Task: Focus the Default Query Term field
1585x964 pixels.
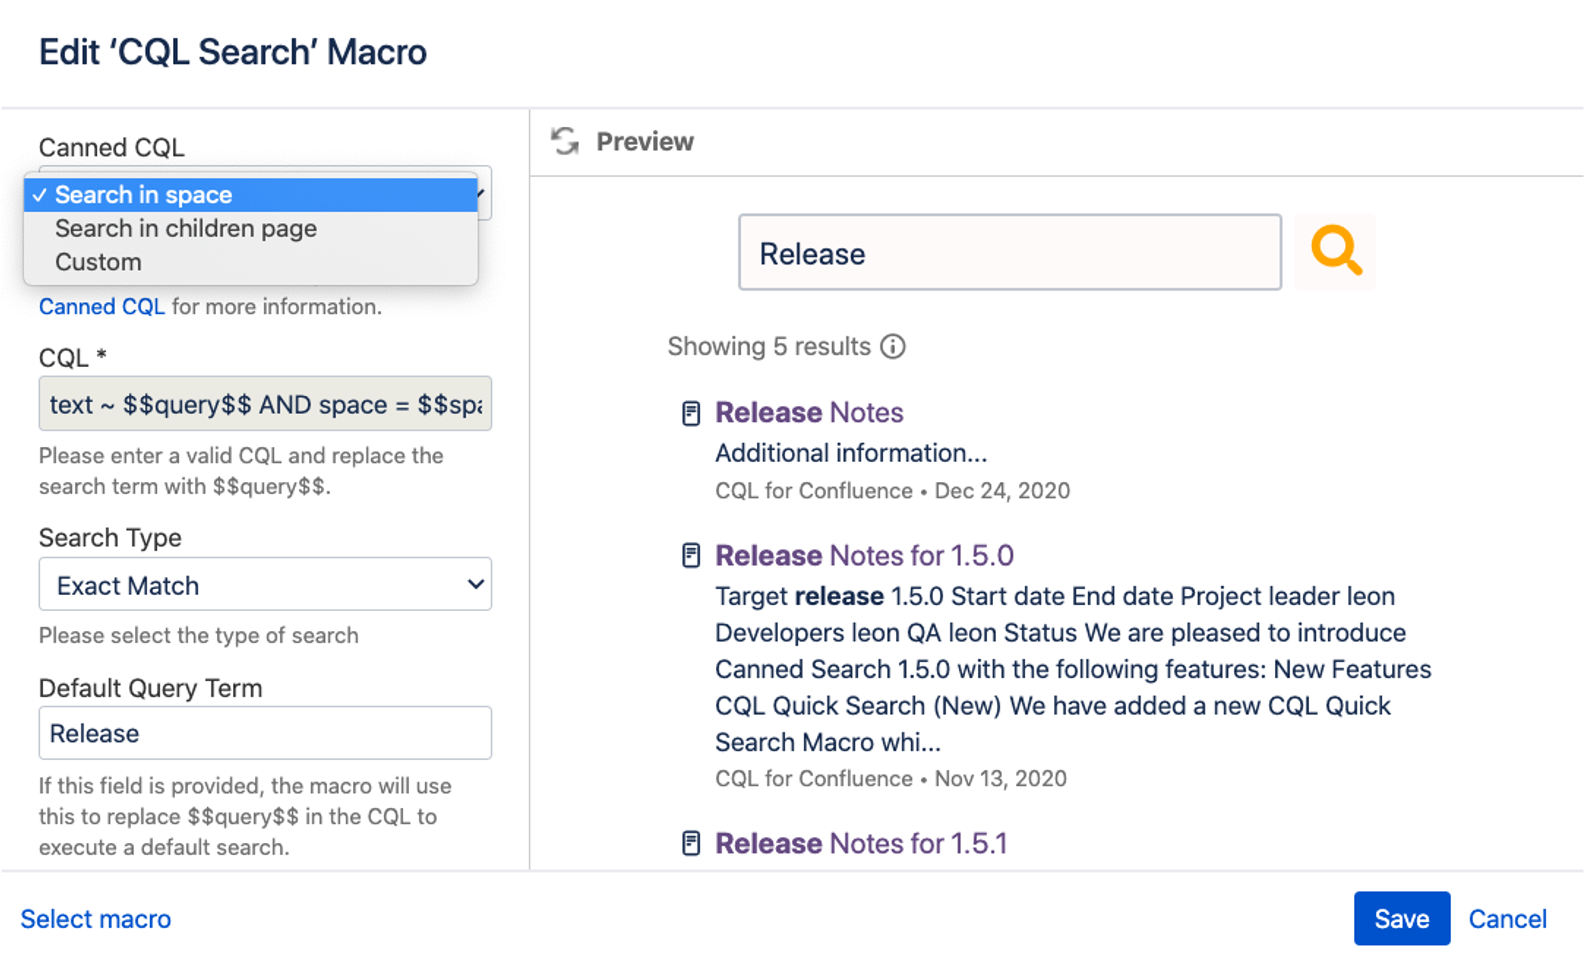Action: point(265,733)
